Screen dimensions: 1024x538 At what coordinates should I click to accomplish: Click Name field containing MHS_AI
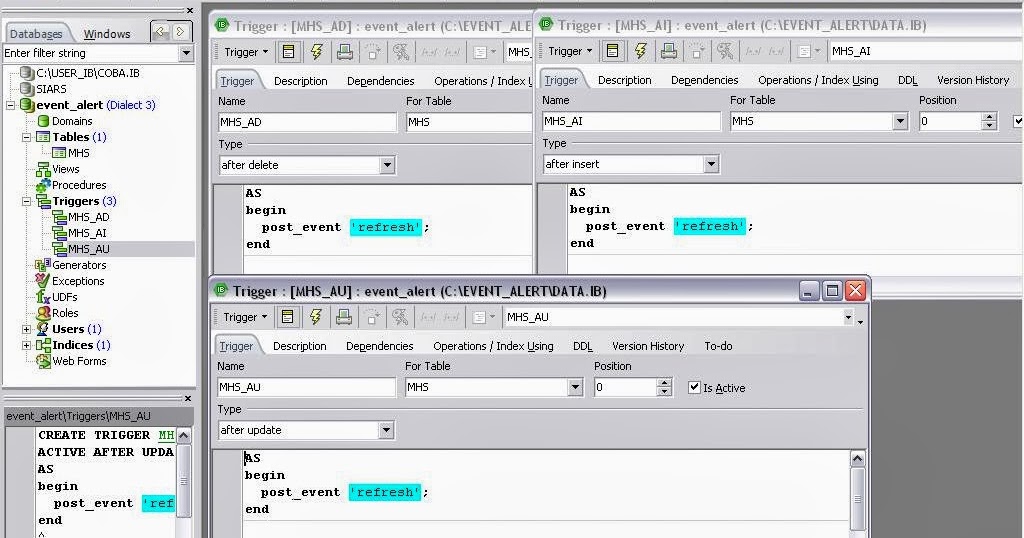[632, 121]
